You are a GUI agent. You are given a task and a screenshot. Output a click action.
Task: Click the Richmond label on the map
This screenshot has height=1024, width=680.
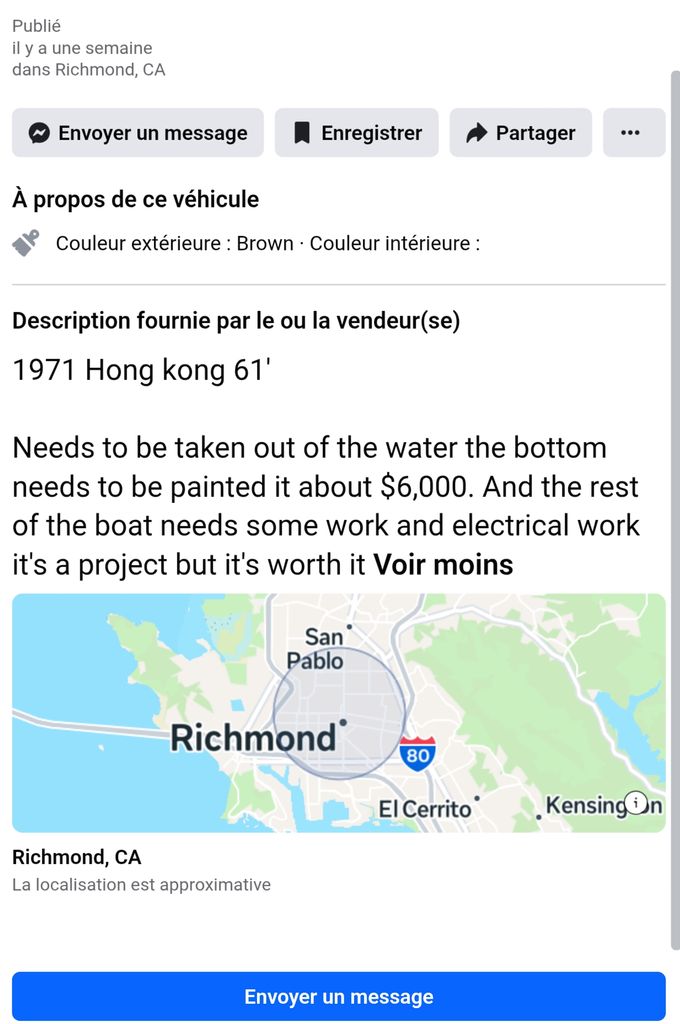[253, 738]
